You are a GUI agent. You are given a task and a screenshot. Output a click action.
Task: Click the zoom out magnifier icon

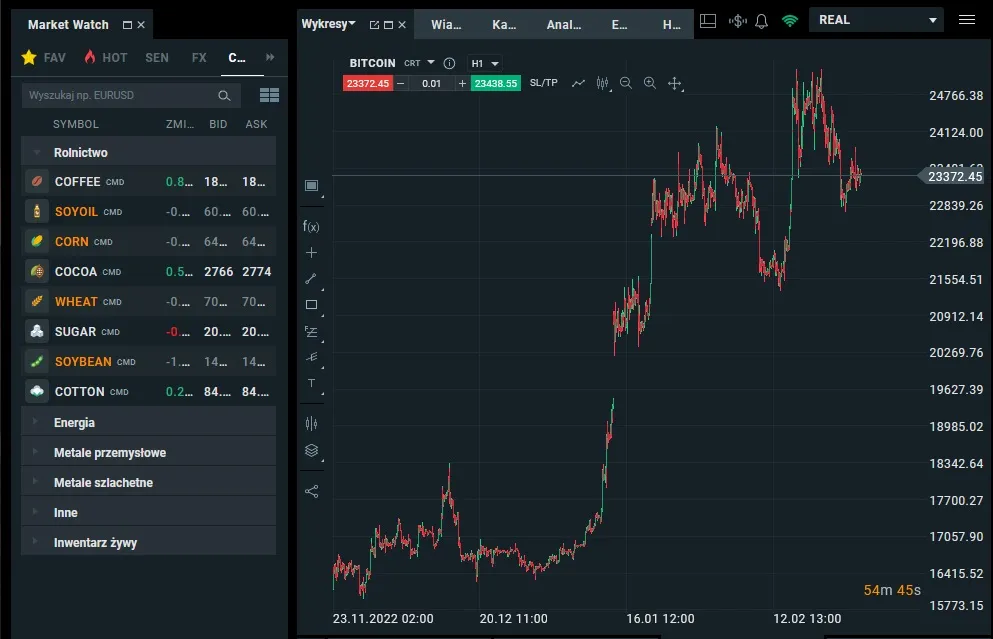pyautogui.click(x=626, y=83)
